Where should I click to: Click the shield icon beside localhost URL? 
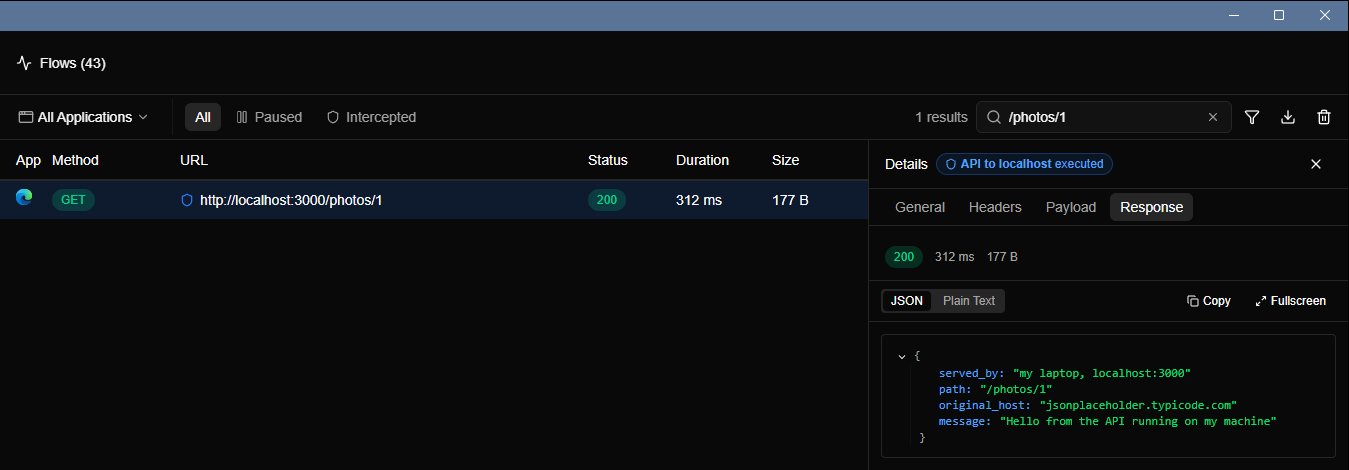[186, 200]
